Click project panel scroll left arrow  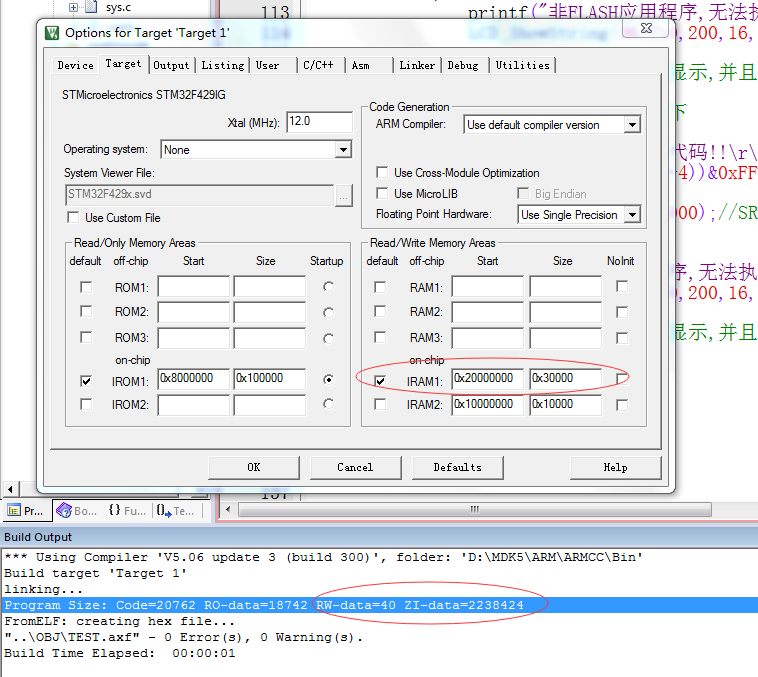coord(11,489)
